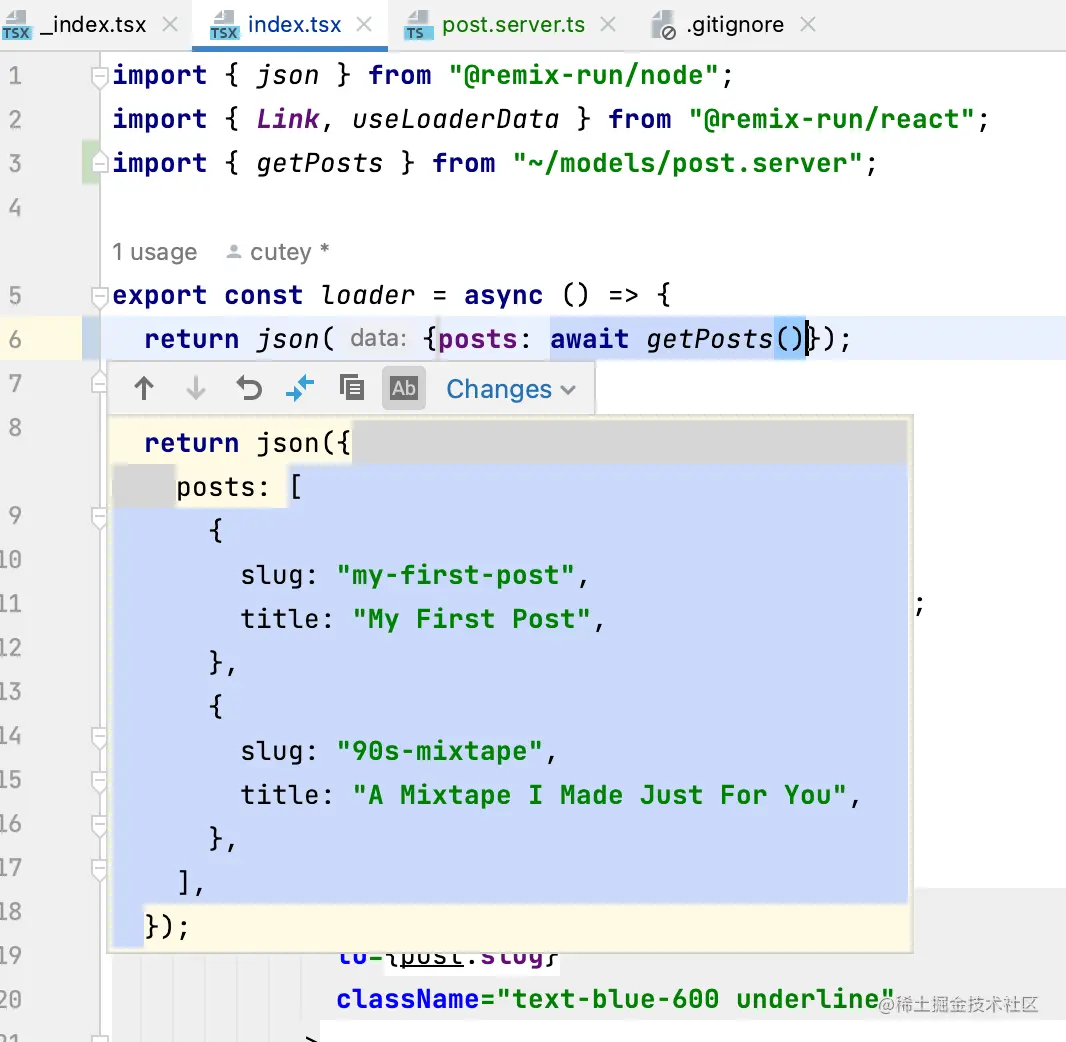The width and height of the screenshot is (1066, 1042).
Task: Click line number 1 in the gutter
Action: [15, 75]
